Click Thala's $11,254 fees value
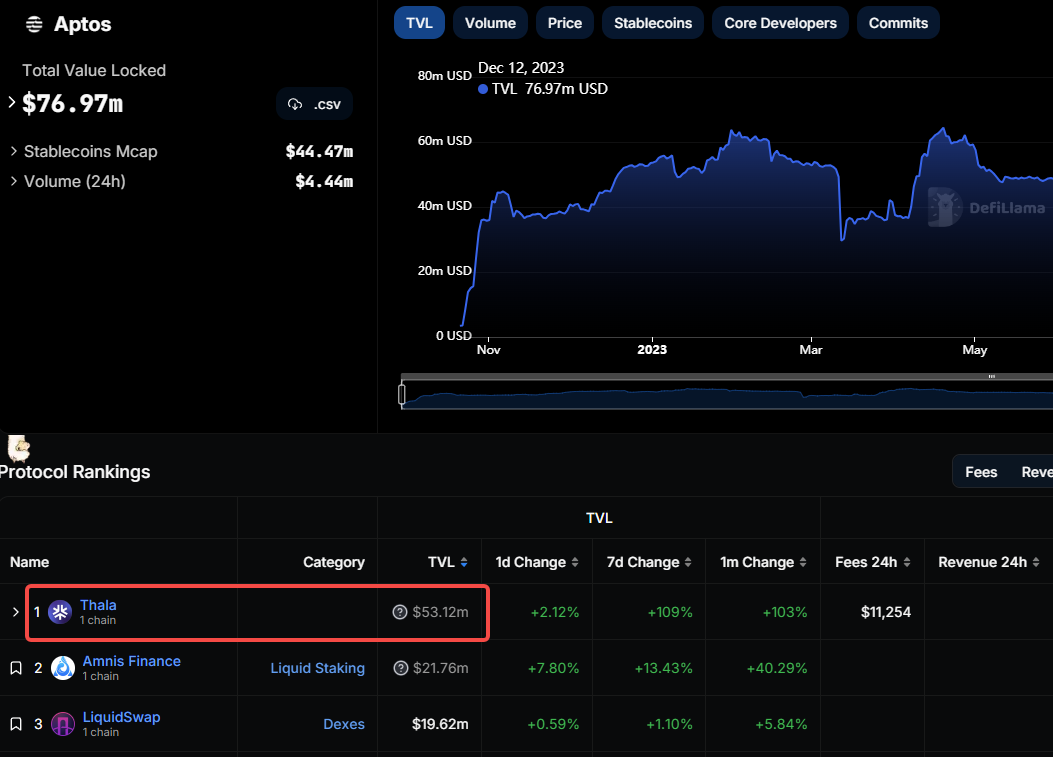1053x757 pixels. click(x=886, y=612)
